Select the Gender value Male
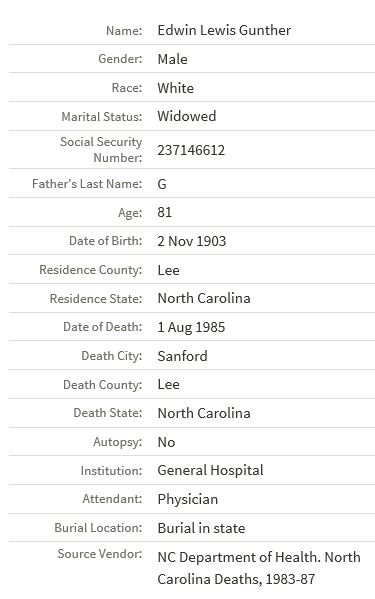 pyautogui.click(x=172, y=59)
